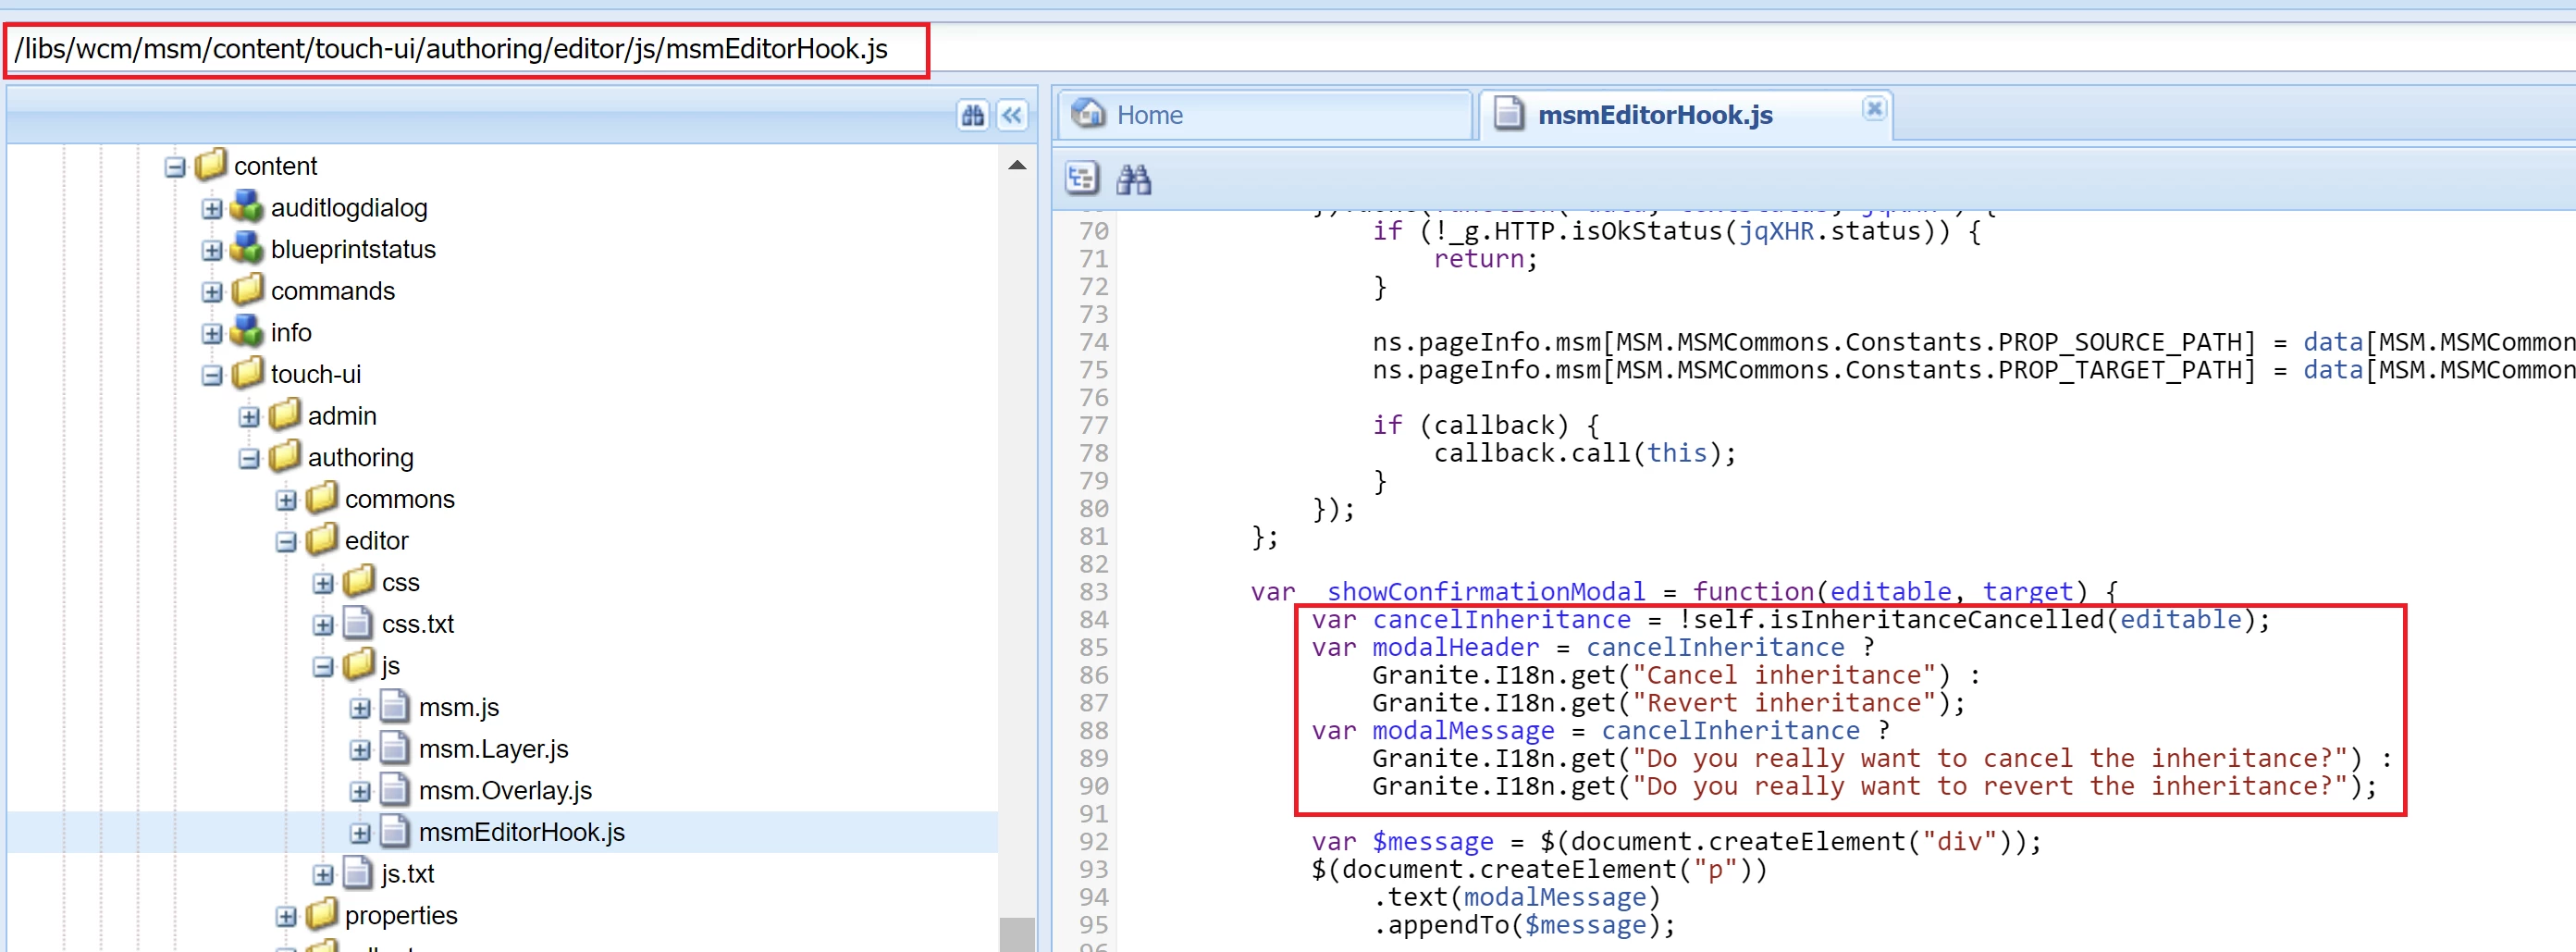Select msmEditorHook.js in the tree

(521, 833)
